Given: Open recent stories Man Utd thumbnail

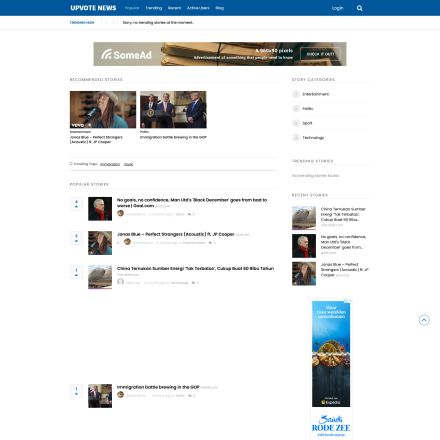Looking at the screenshot, I should click(304, 246).
